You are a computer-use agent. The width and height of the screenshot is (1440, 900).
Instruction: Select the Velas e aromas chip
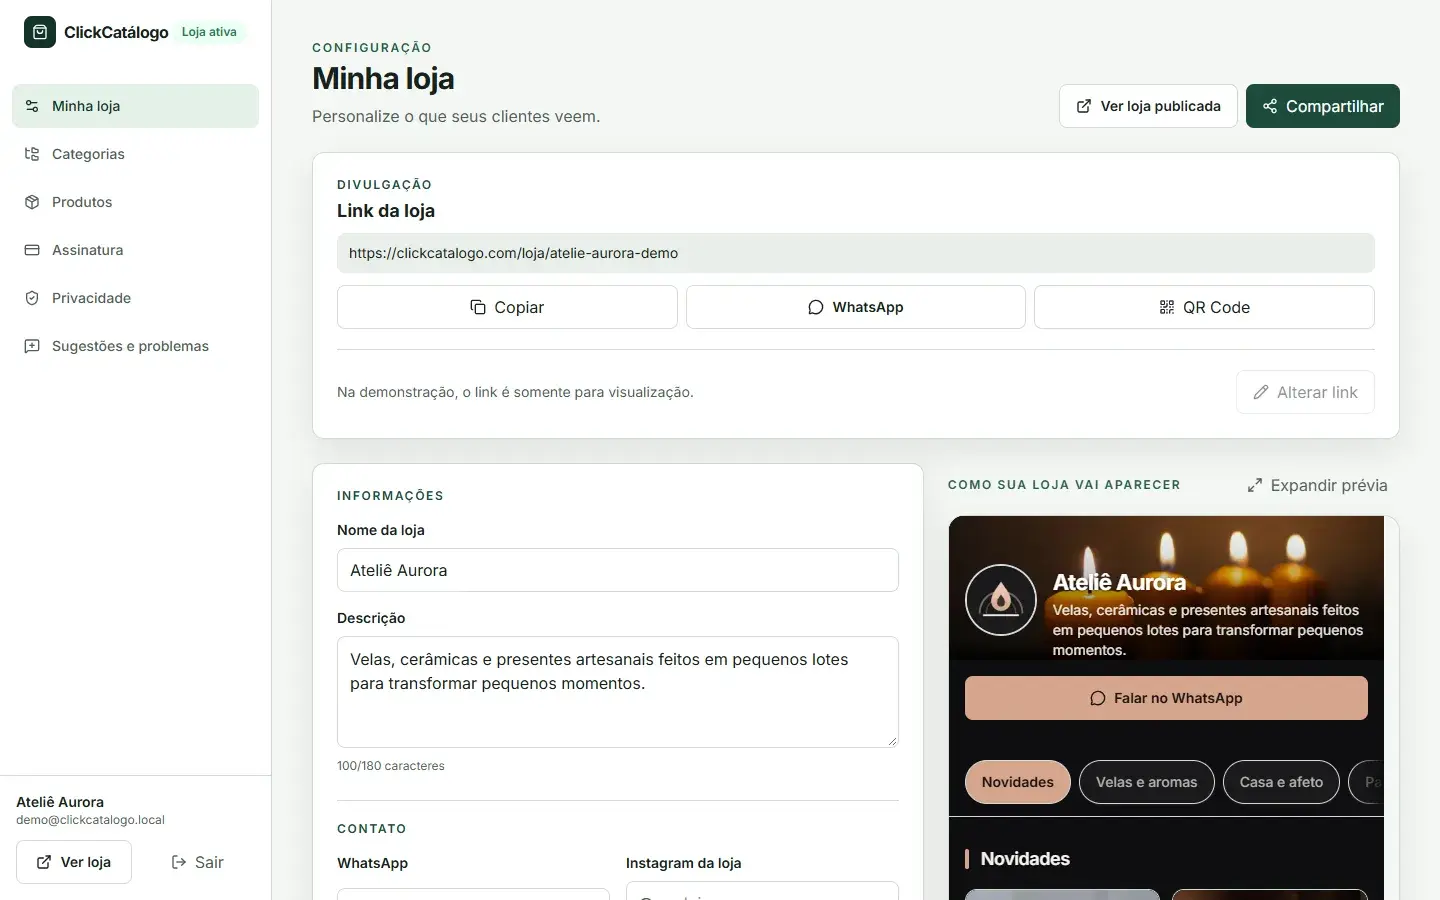coord(1147,782)
